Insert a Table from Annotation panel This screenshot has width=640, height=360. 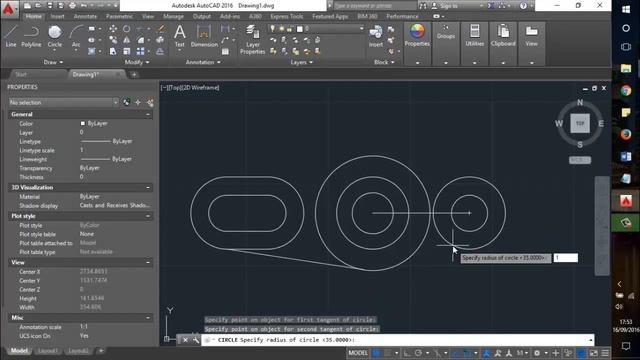[225, 51]
